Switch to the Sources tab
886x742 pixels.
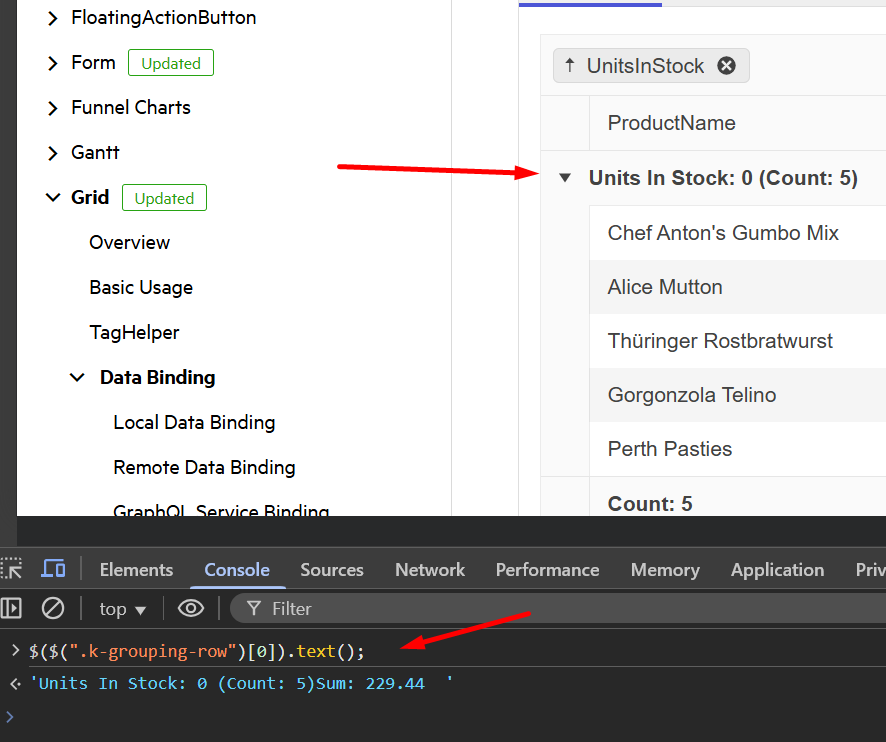332,570
